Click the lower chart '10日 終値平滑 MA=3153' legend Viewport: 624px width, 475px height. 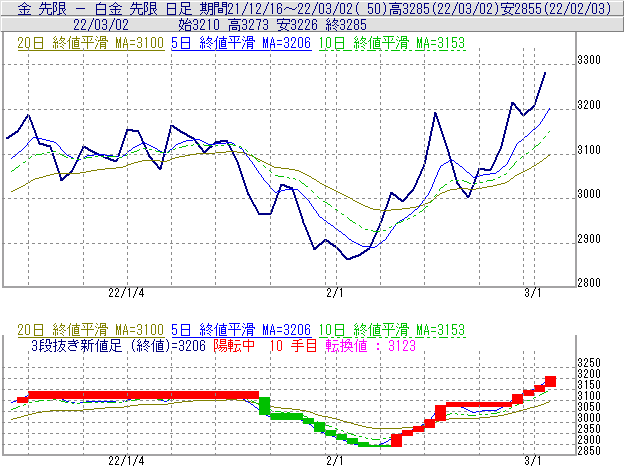point(392,330)
